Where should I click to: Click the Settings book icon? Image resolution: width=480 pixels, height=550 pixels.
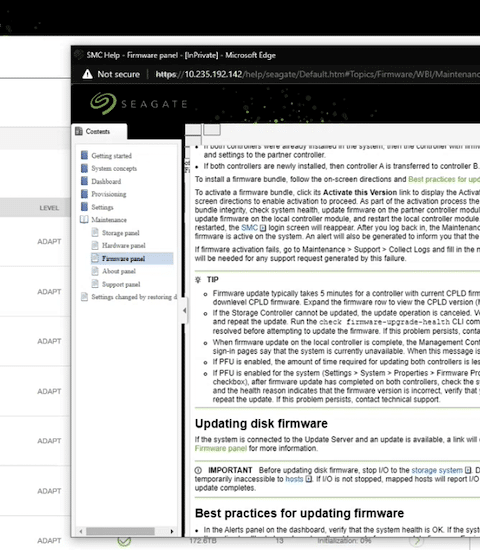point(84,207)
